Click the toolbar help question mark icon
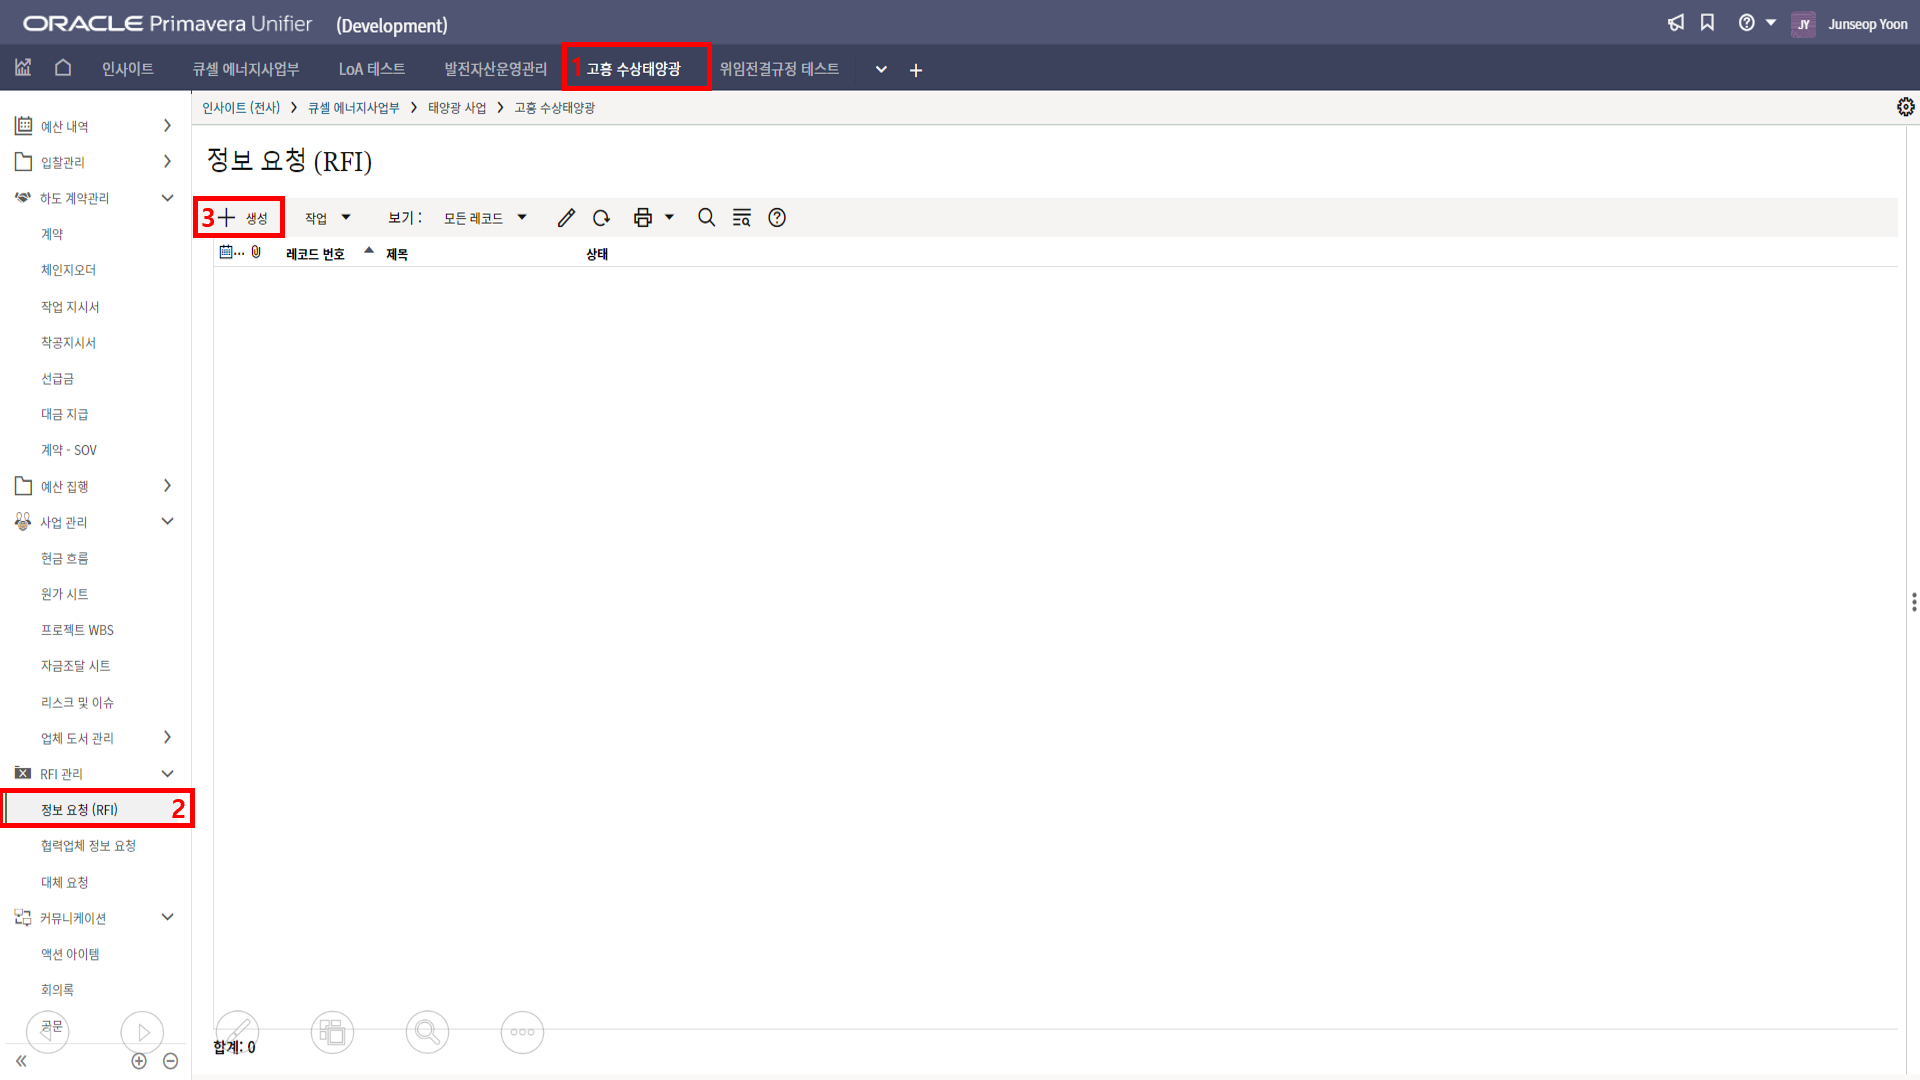This screenshot has height=1080, width=1920. [x=777, y=218]
